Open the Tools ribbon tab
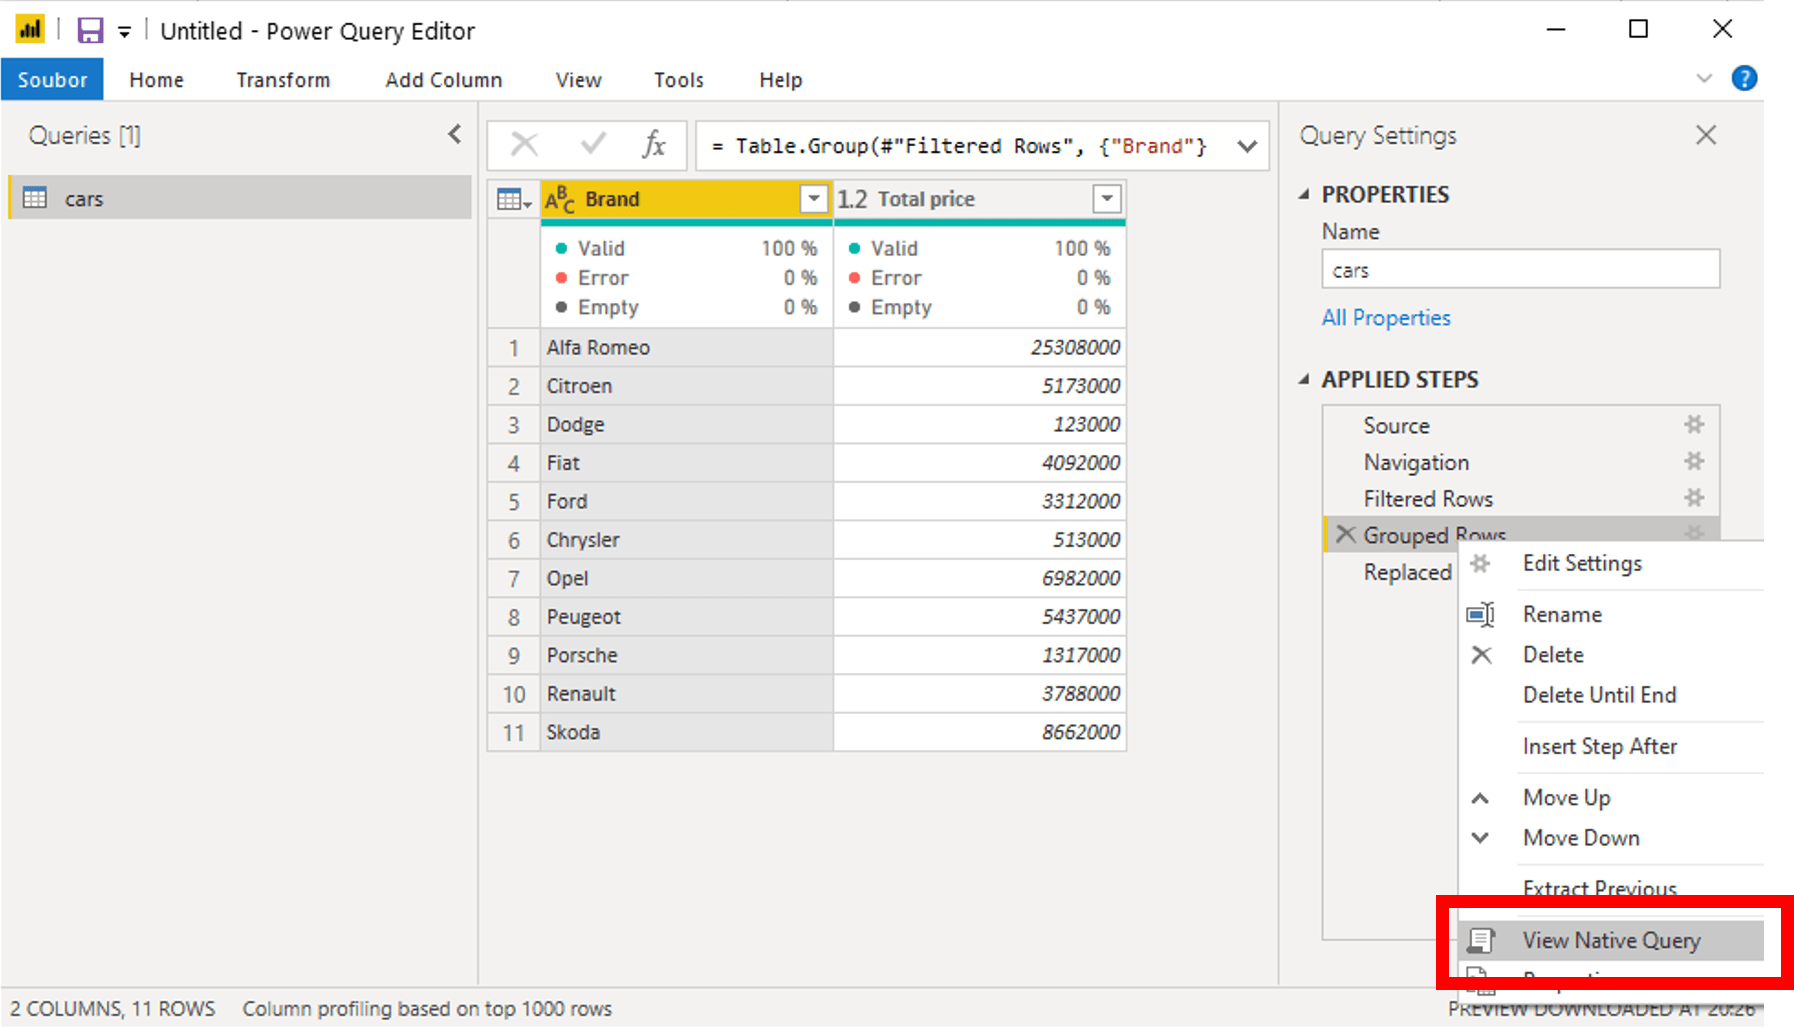Image resolution: width=1794 pixels, height=1027 pixels. [679, 80]
